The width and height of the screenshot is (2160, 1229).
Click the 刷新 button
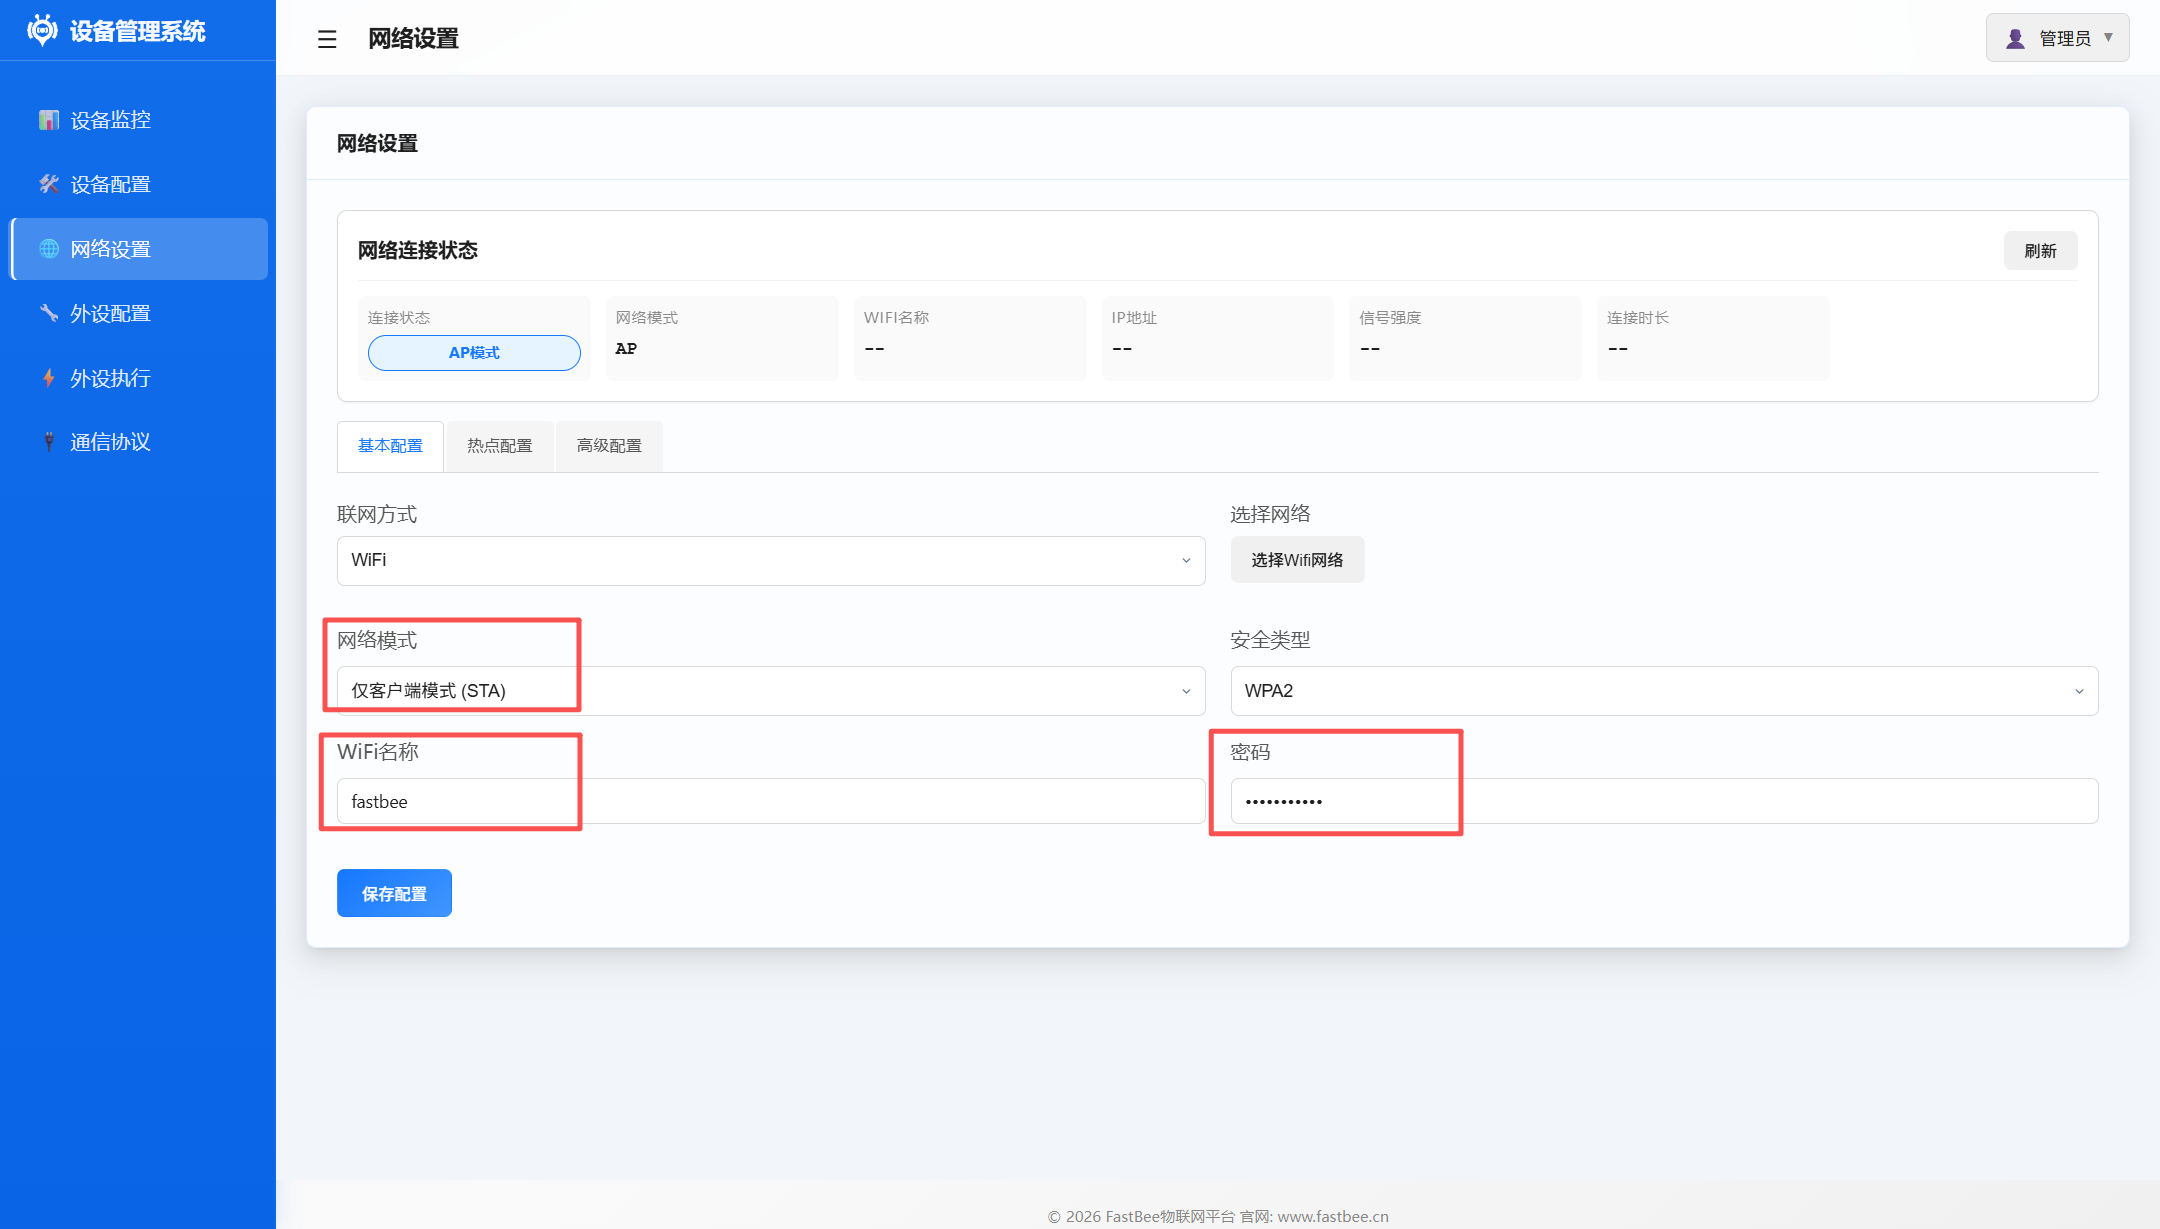(x=2040, y=251)
